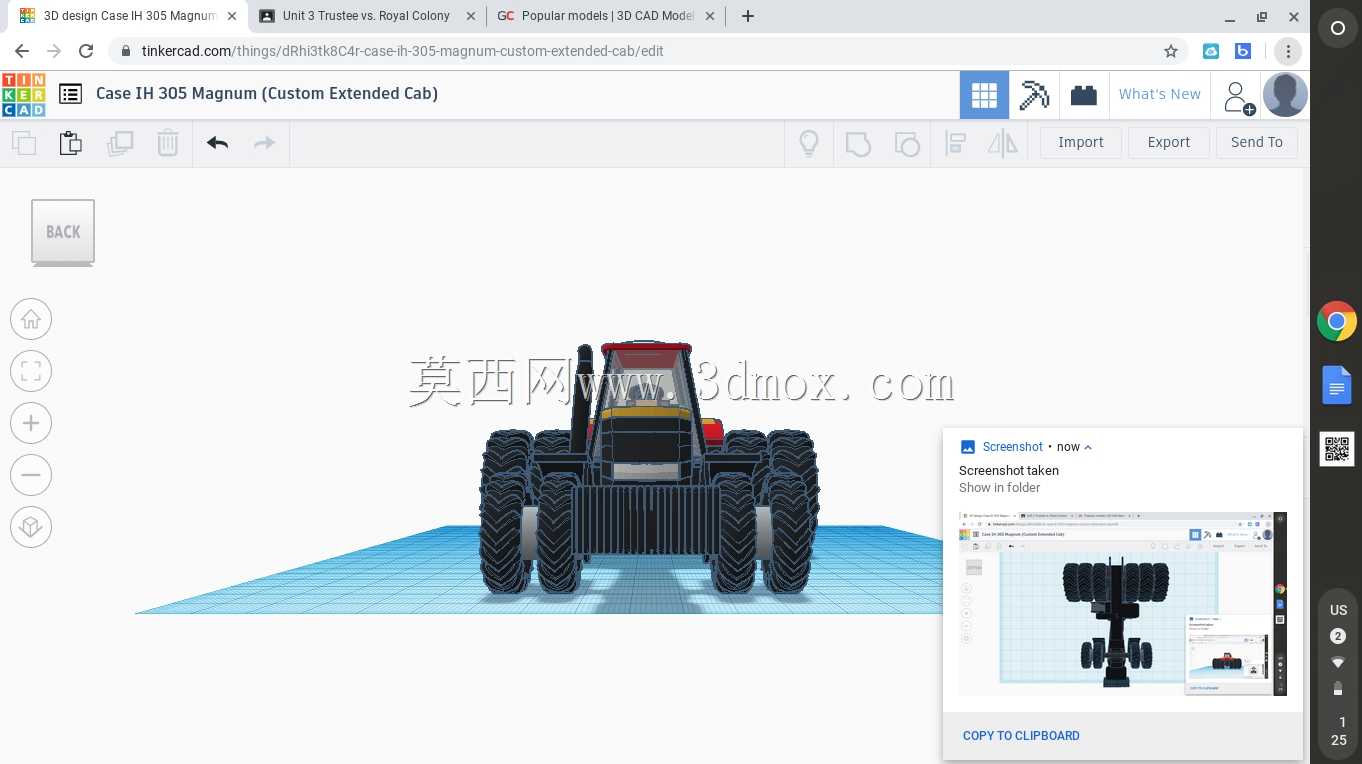Click the tractor model in the viewport
1362x764 pixels.
[x=649, y=470]
